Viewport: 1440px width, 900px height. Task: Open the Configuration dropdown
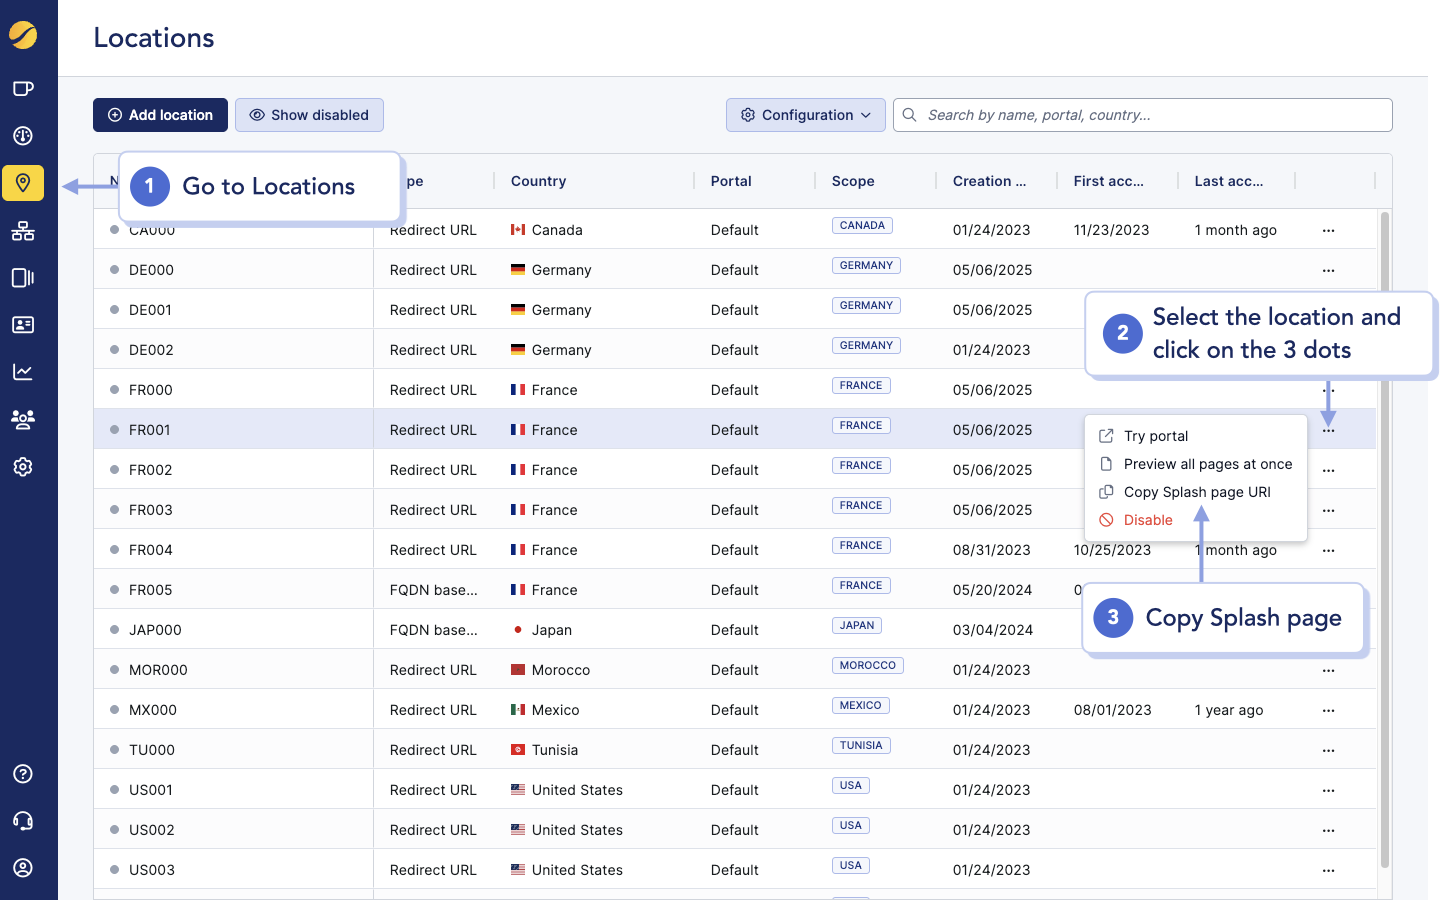(x=805, y=114)
